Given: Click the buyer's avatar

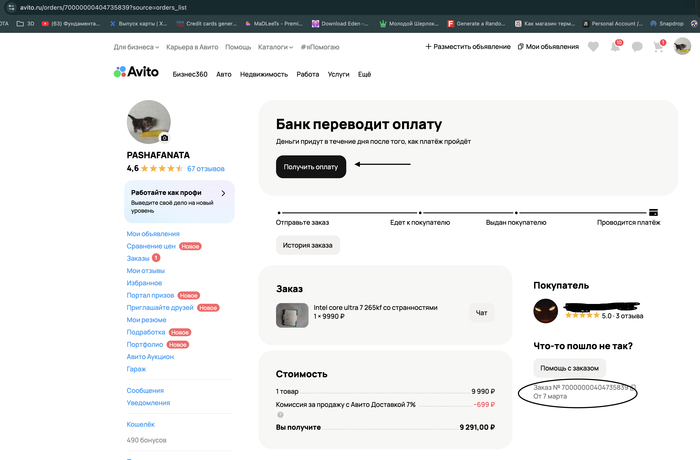Looking at the screenshot, I should point(546,311).
